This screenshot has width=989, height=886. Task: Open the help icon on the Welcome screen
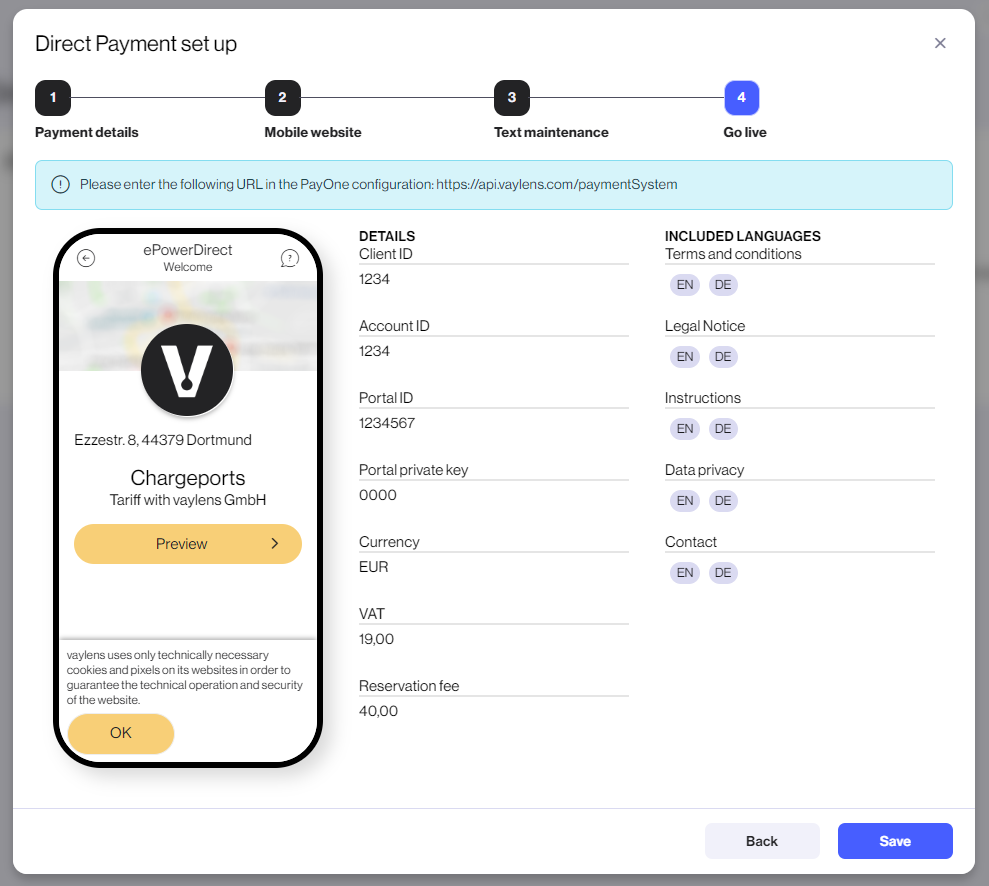(290, 257)
